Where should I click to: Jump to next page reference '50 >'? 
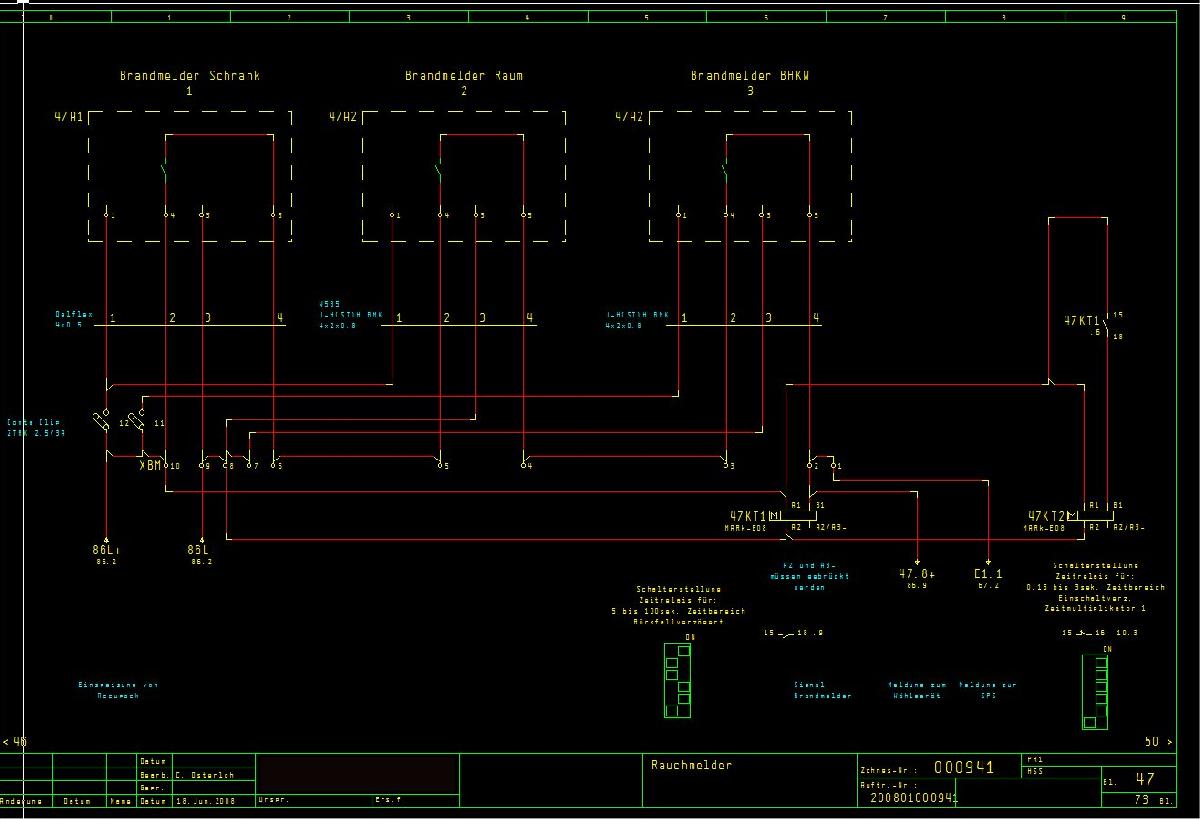click(1158, 741)
